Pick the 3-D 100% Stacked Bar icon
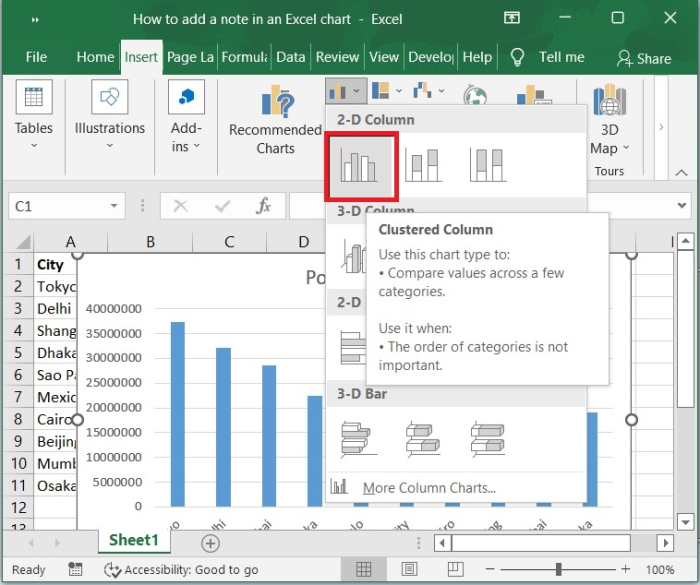 (487, 438)
